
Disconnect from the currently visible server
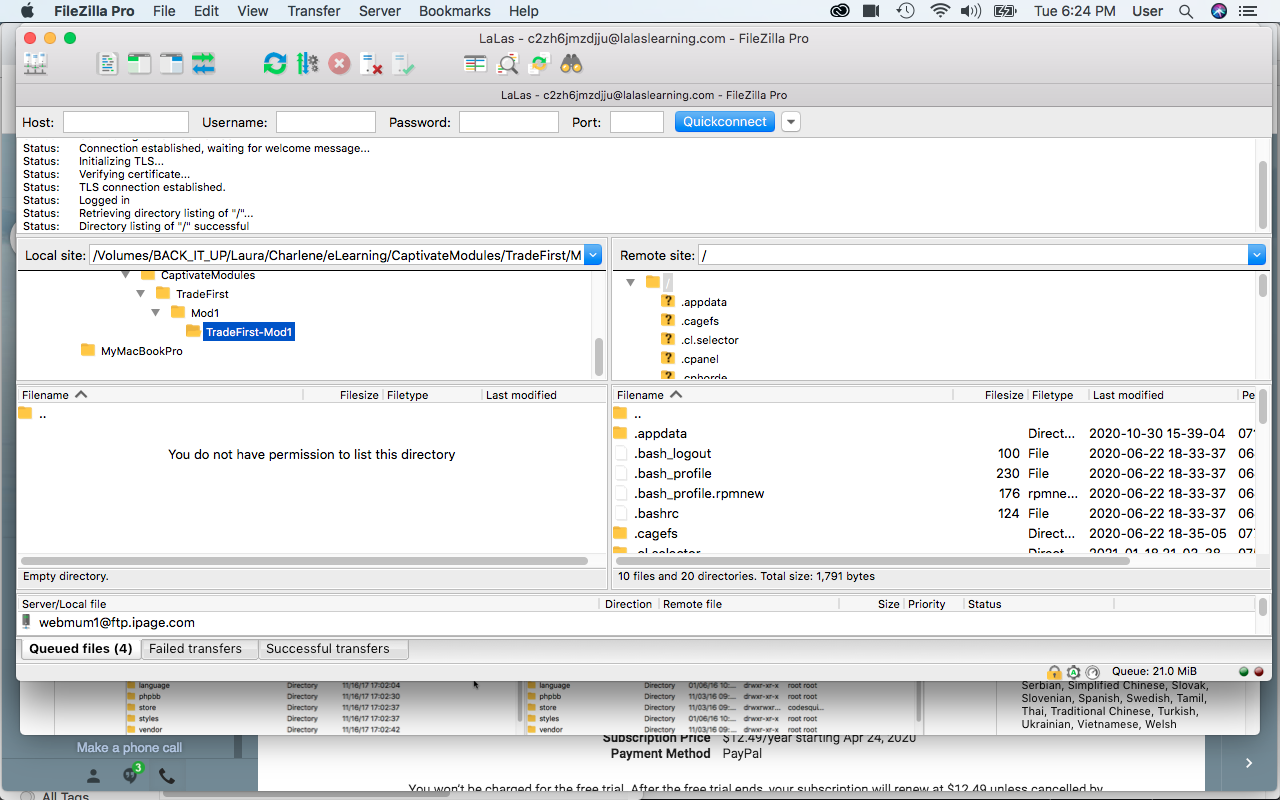click(x=372, y=64)
